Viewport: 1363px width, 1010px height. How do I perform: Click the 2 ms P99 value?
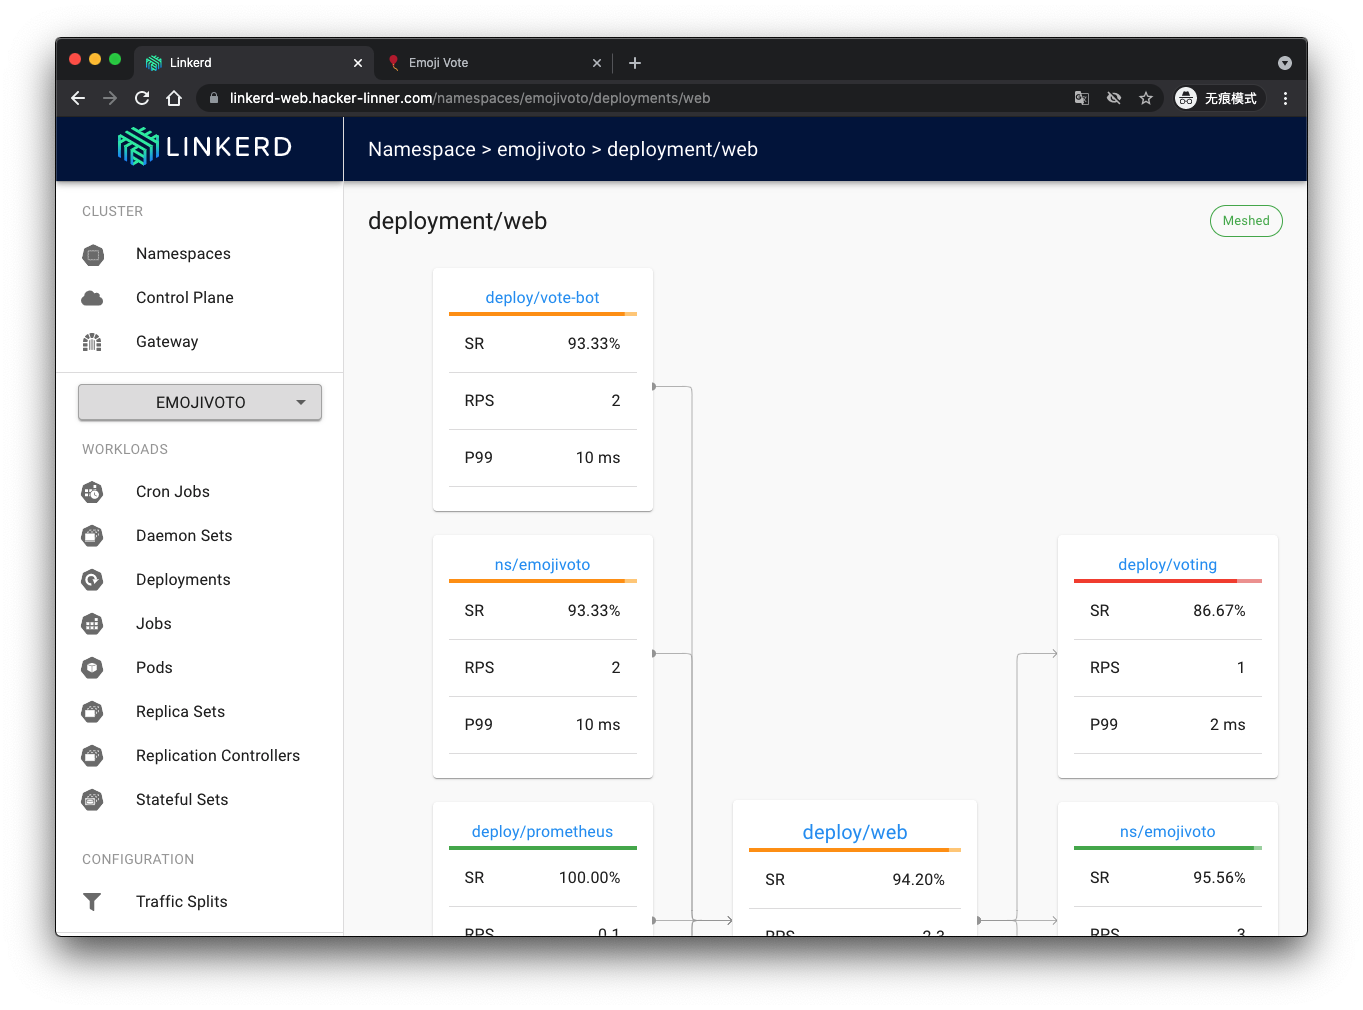pyautogui.click(x=1227, y=725)
